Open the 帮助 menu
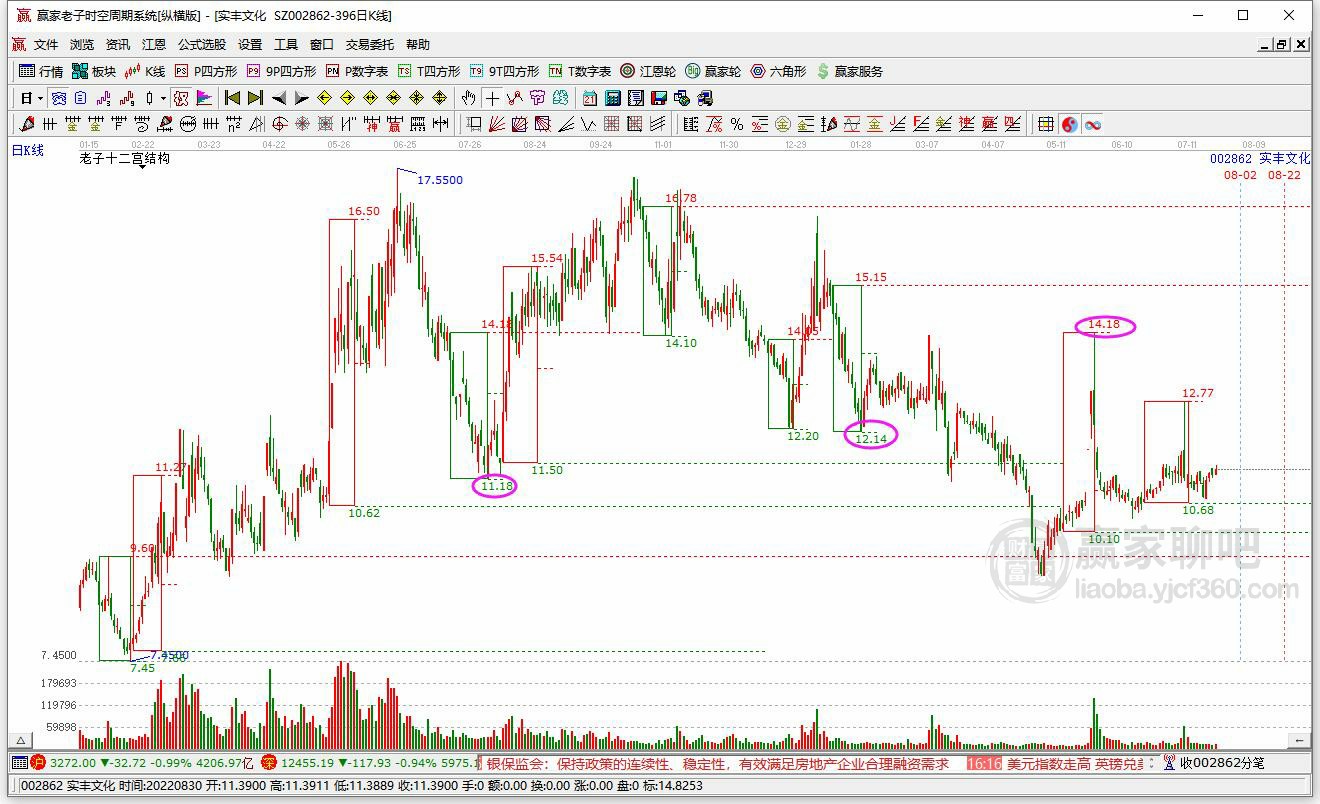 [x=418, y=44]
